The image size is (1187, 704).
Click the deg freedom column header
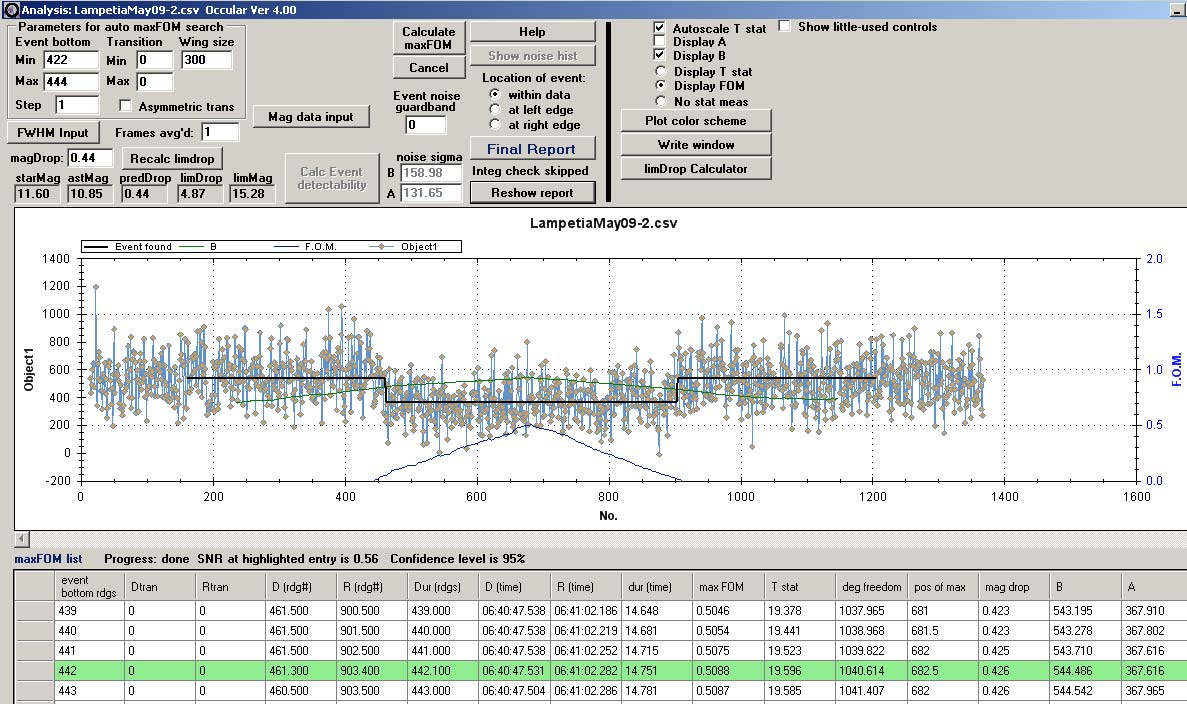(871, 587)
